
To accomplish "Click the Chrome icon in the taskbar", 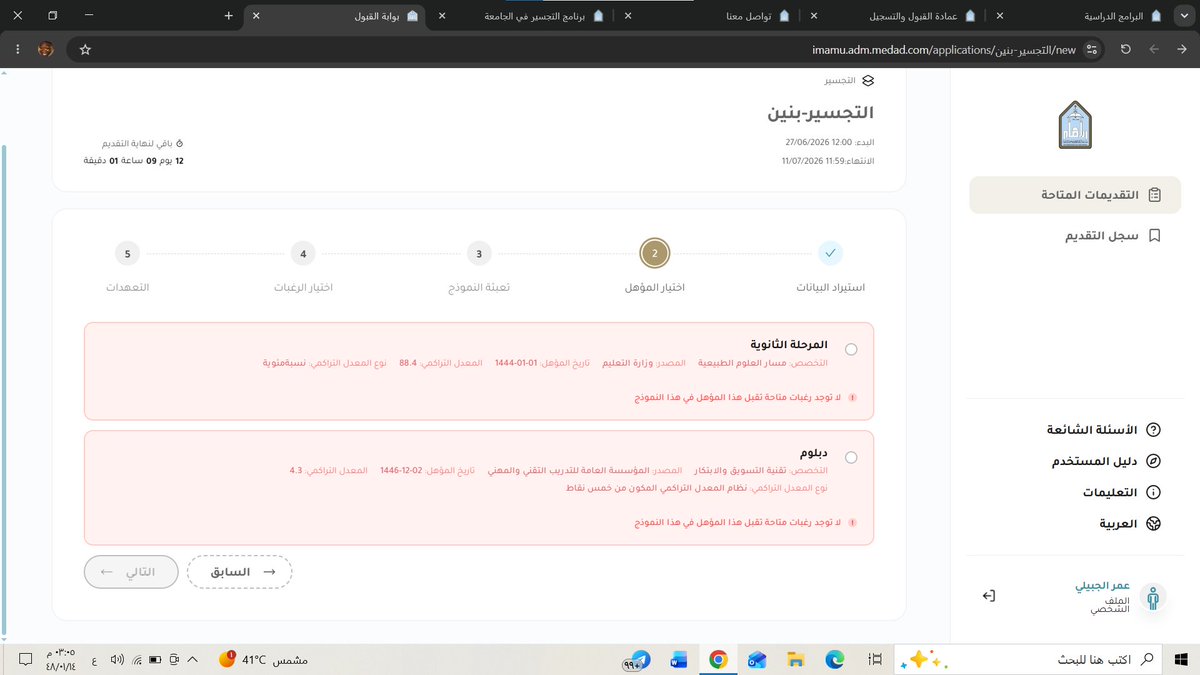I will click(718, 660).
